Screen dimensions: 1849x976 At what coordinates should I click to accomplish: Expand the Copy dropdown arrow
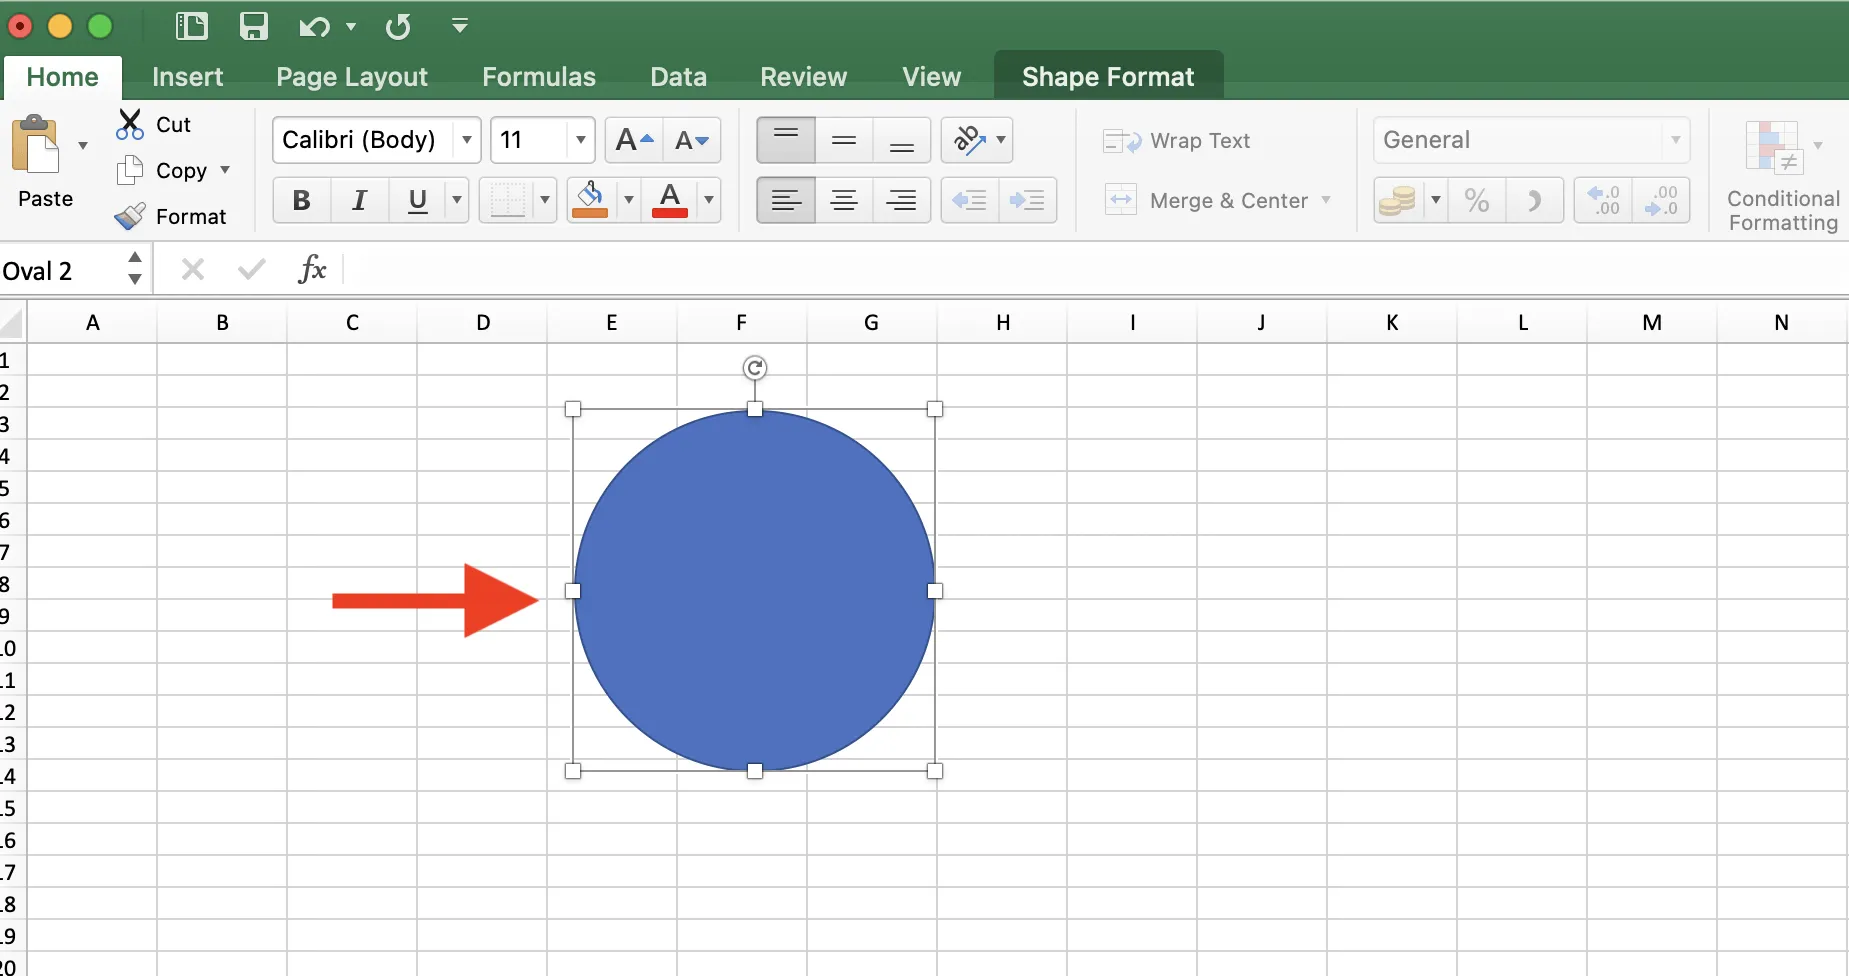(x=225, y=170)
